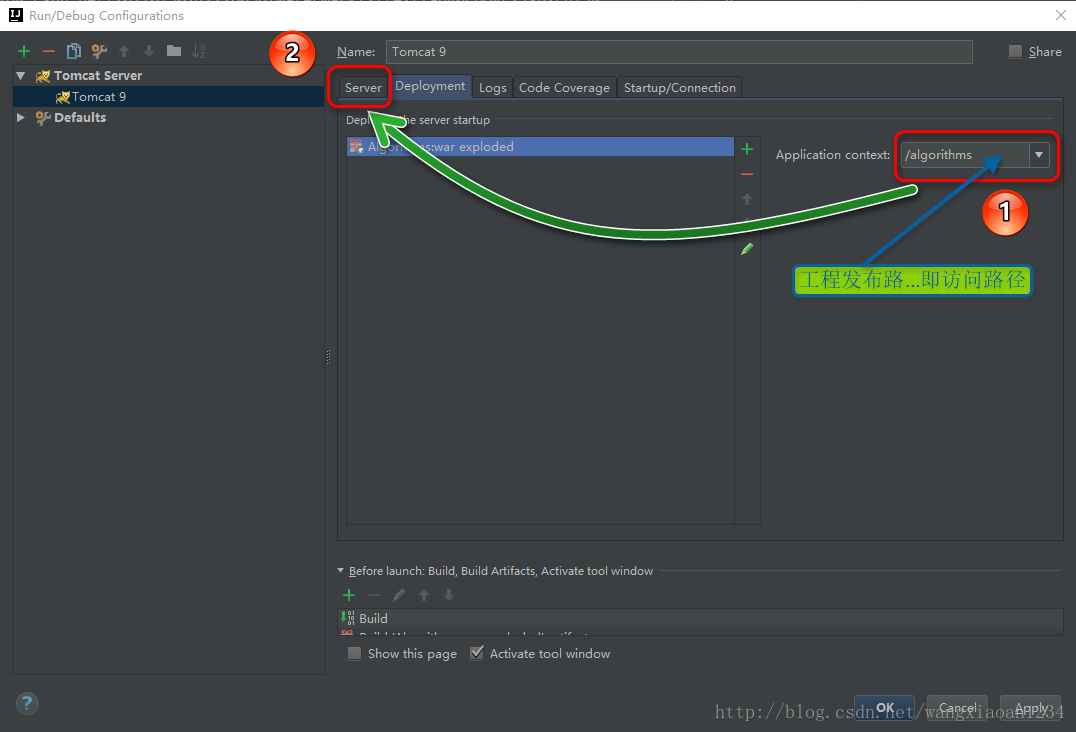Click the OK button
Image resolution: width=1076 pixels, height=732 pixels.
pyautogui.click(x=885, y=707)
